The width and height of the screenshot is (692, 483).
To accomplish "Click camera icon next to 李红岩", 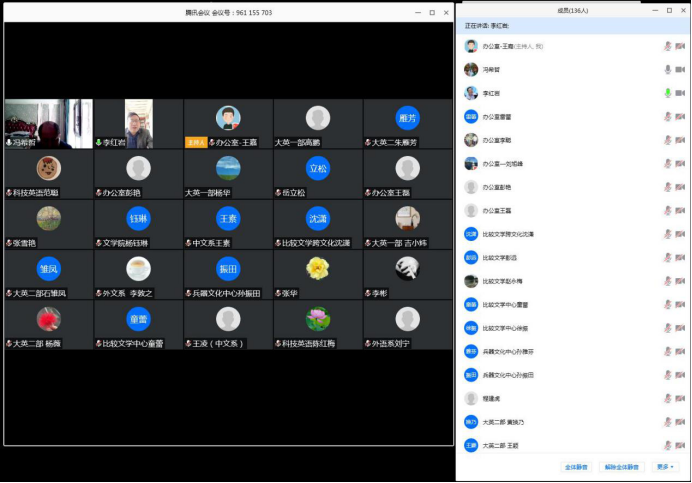I will pos(680,93).
